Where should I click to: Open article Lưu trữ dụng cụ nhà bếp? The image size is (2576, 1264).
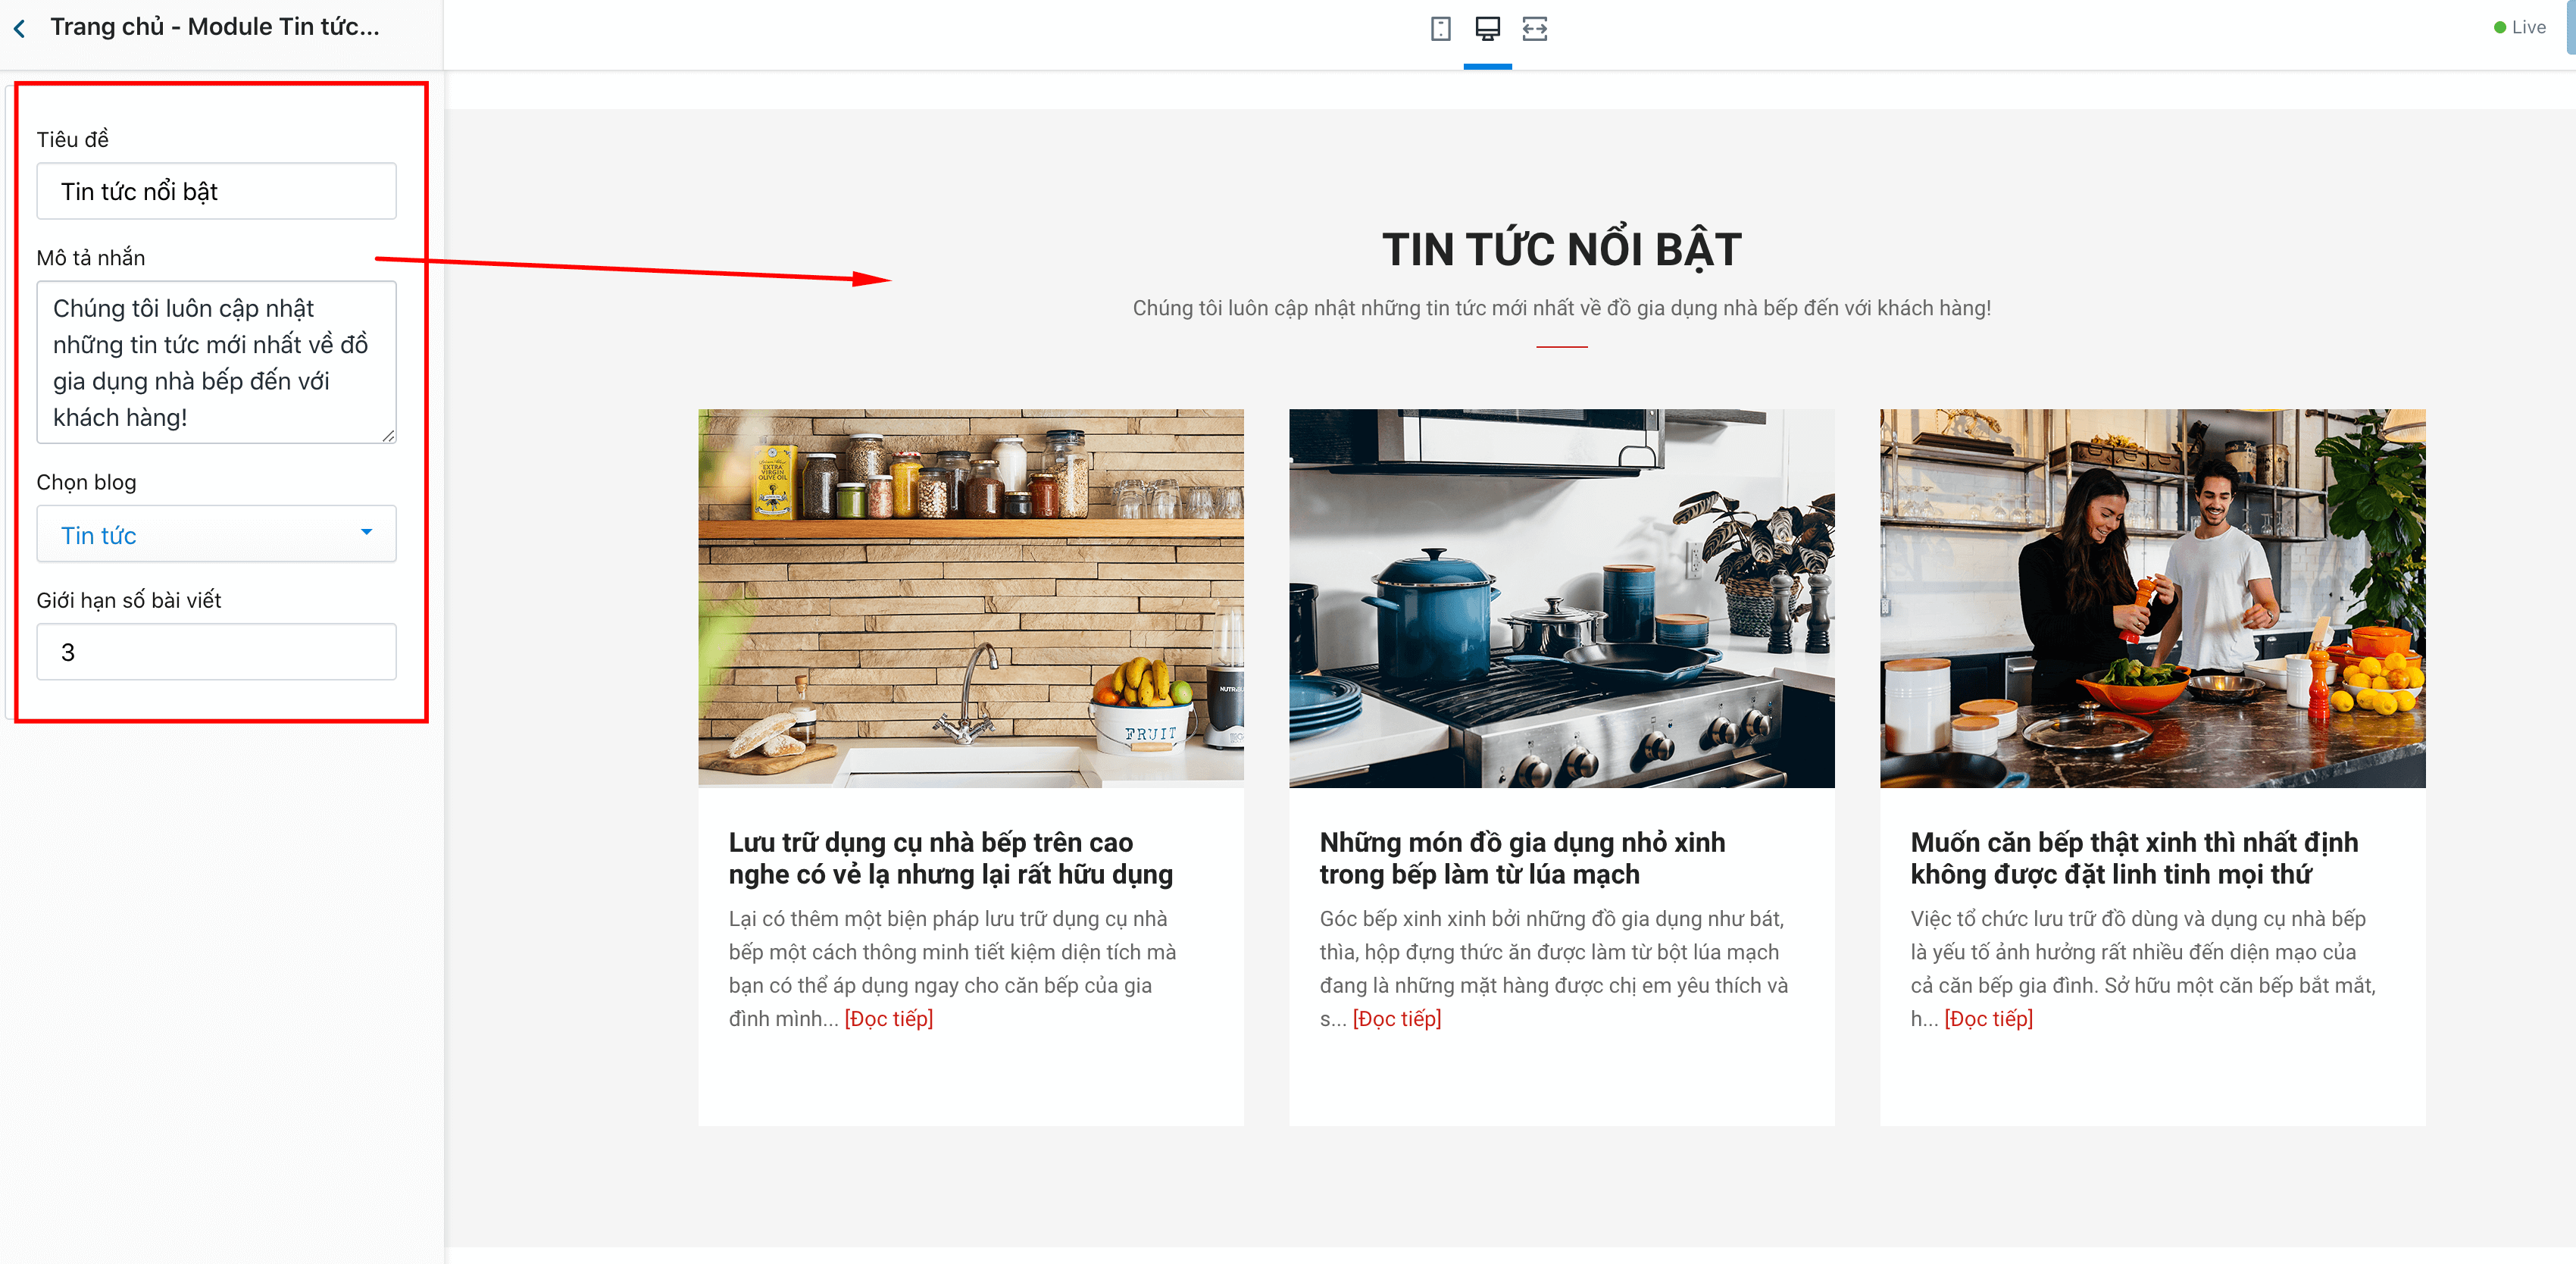click(950, 858)
